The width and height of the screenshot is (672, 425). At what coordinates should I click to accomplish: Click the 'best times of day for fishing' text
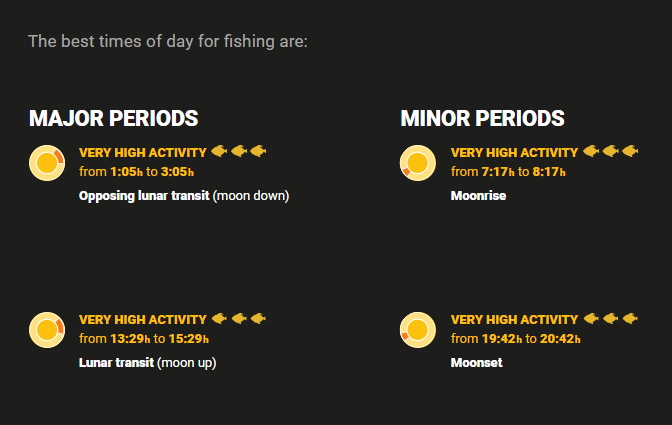click(168, 41)
